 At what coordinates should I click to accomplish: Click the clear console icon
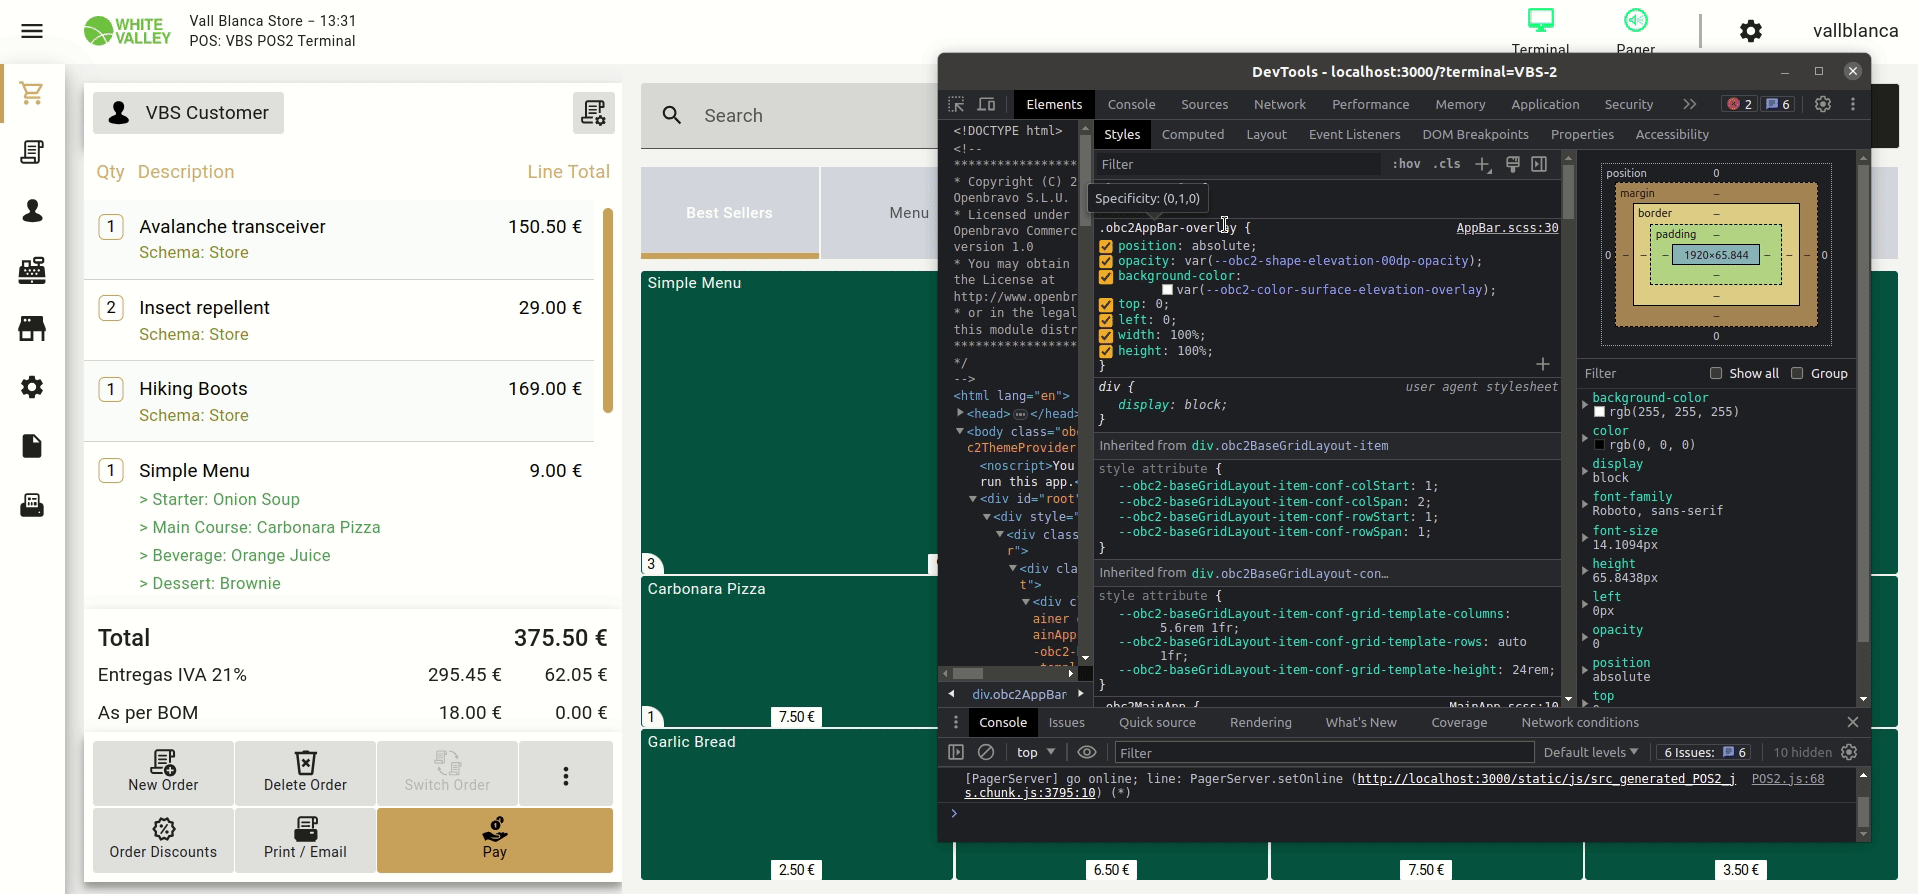(986, 752)
